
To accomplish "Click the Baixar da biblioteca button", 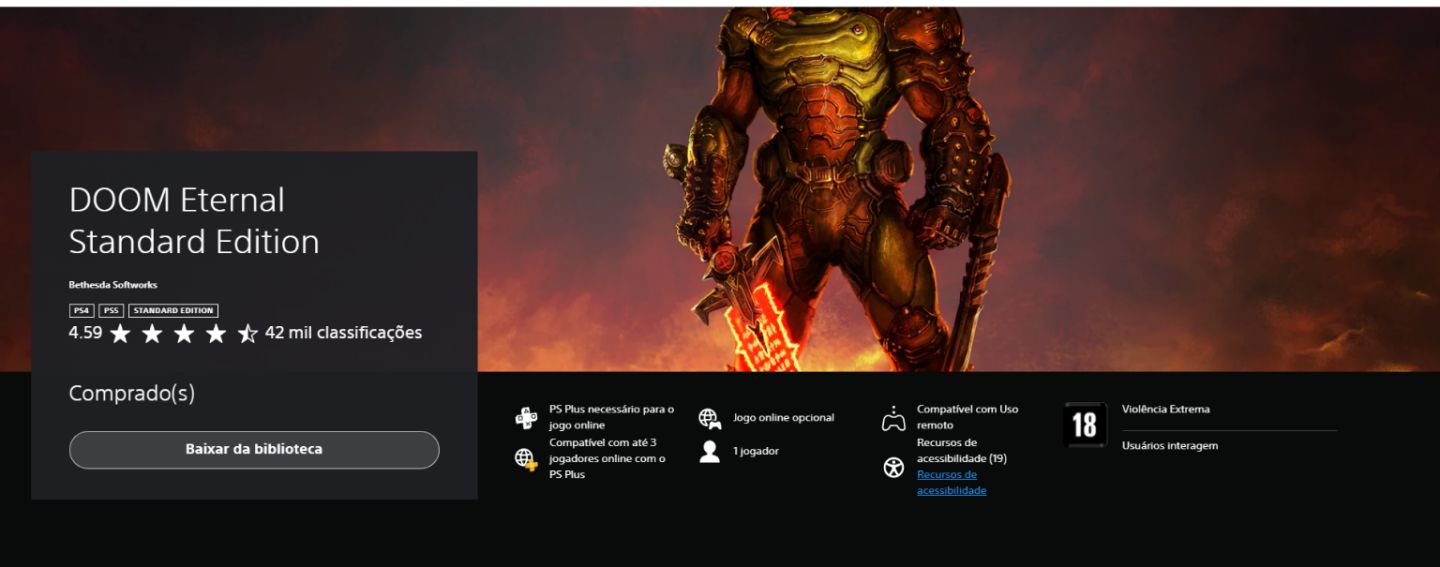I will 254,450.
